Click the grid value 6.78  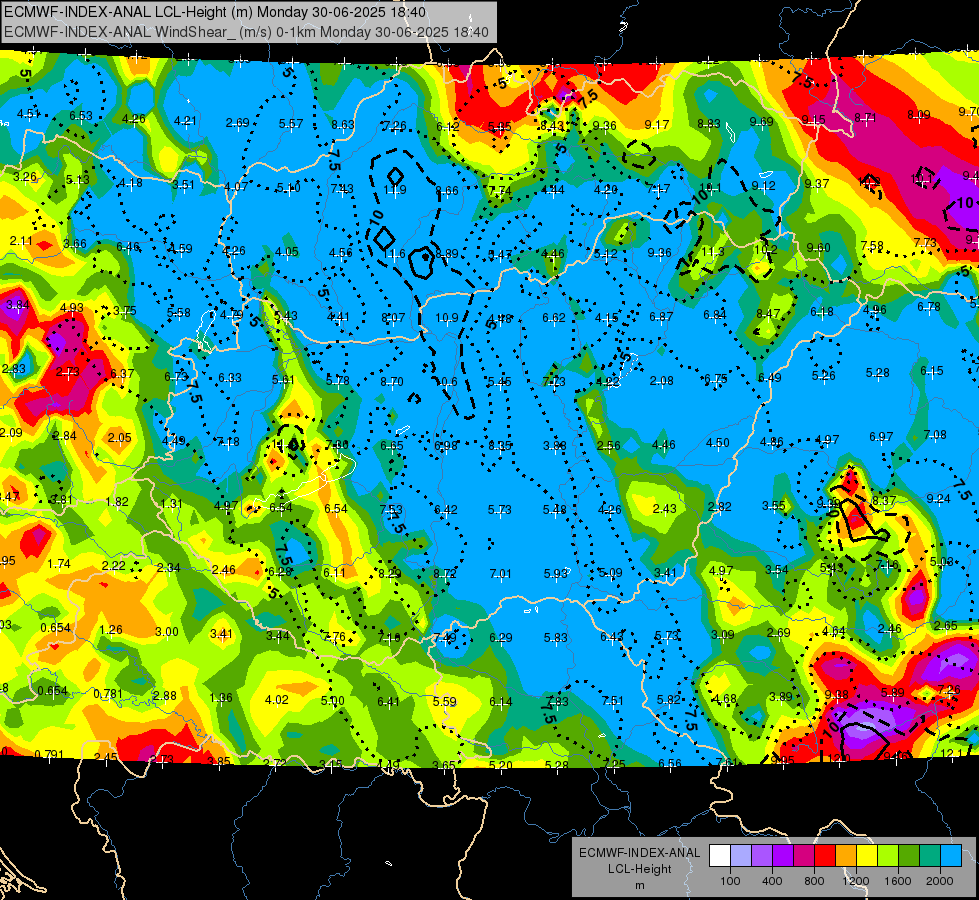tap(929, 307)
